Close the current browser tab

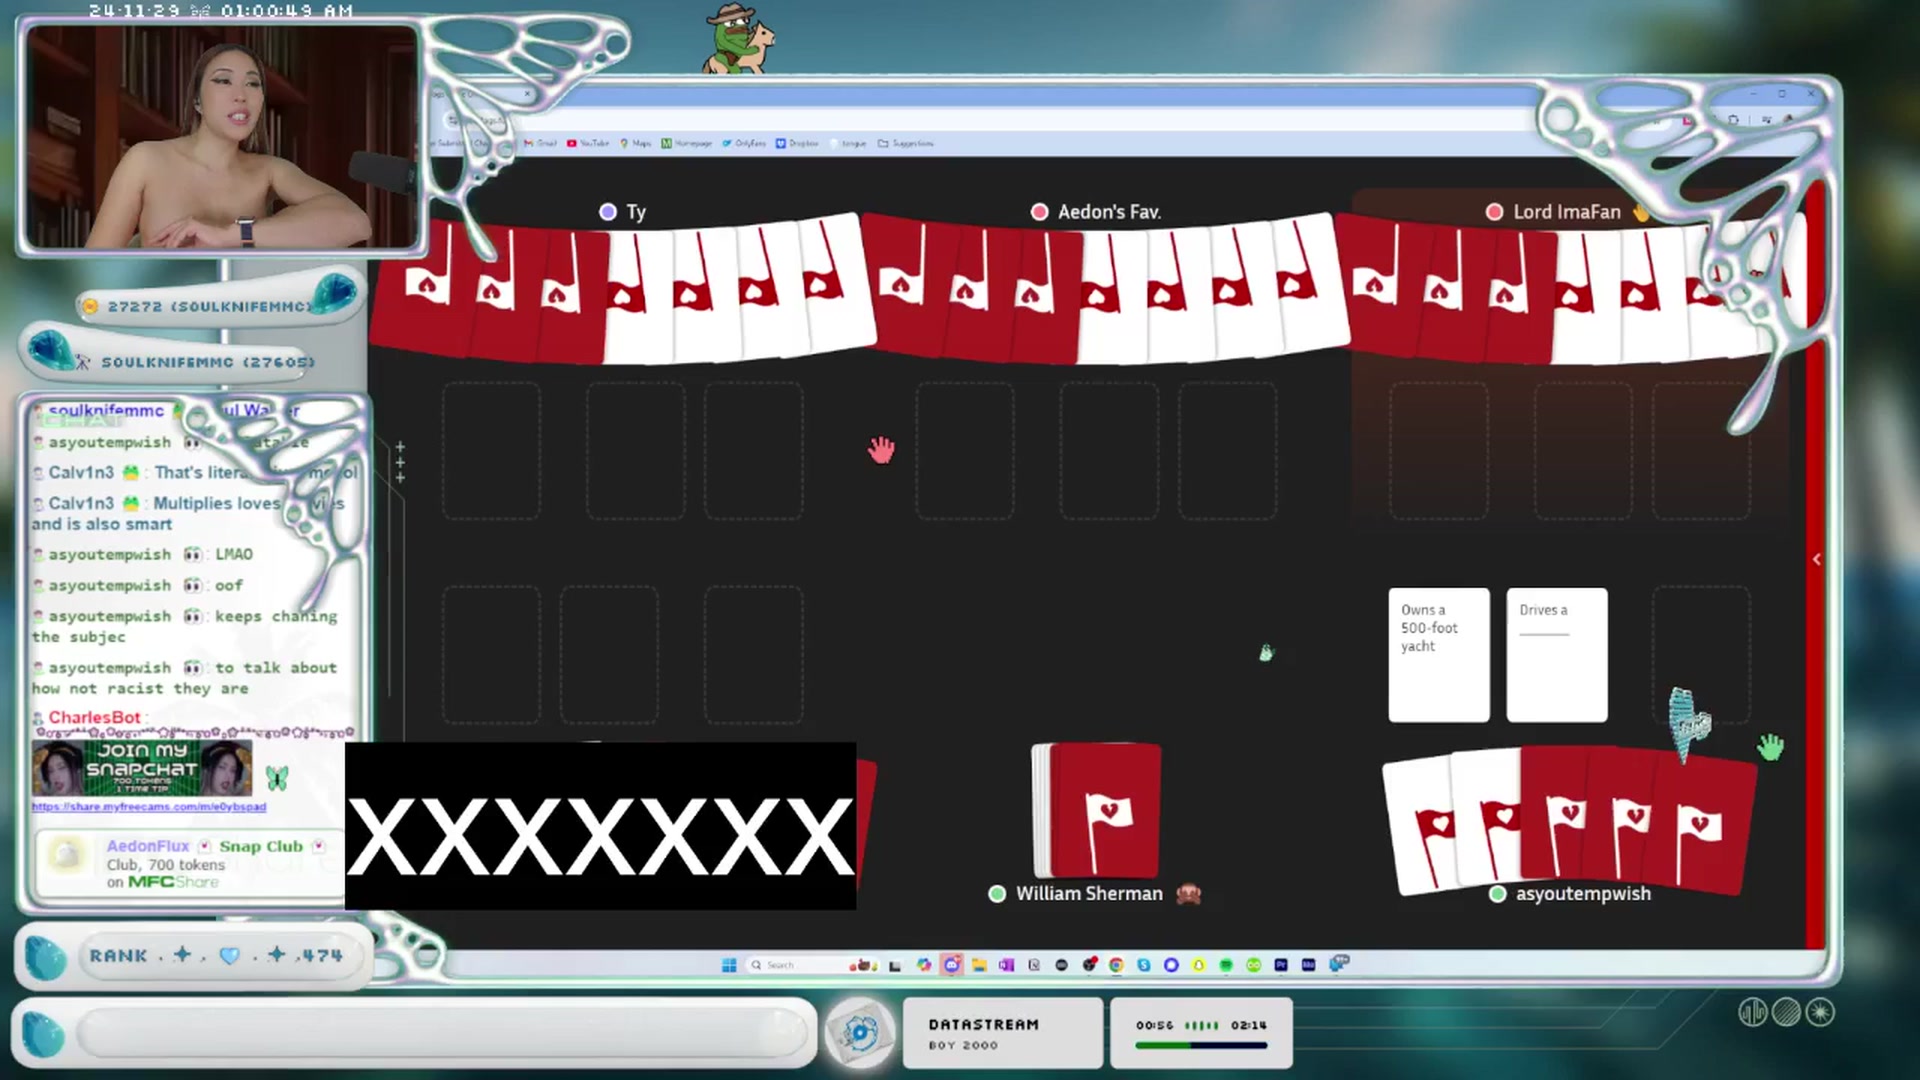(x=527, y=94)
